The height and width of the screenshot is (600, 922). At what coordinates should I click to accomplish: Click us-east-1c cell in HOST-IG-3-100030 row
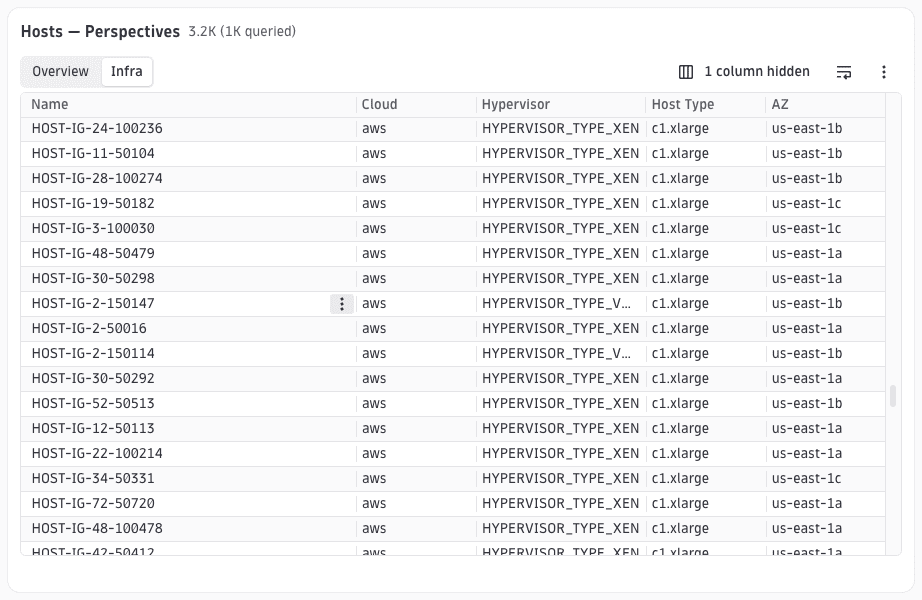click(x=806, y=229)
